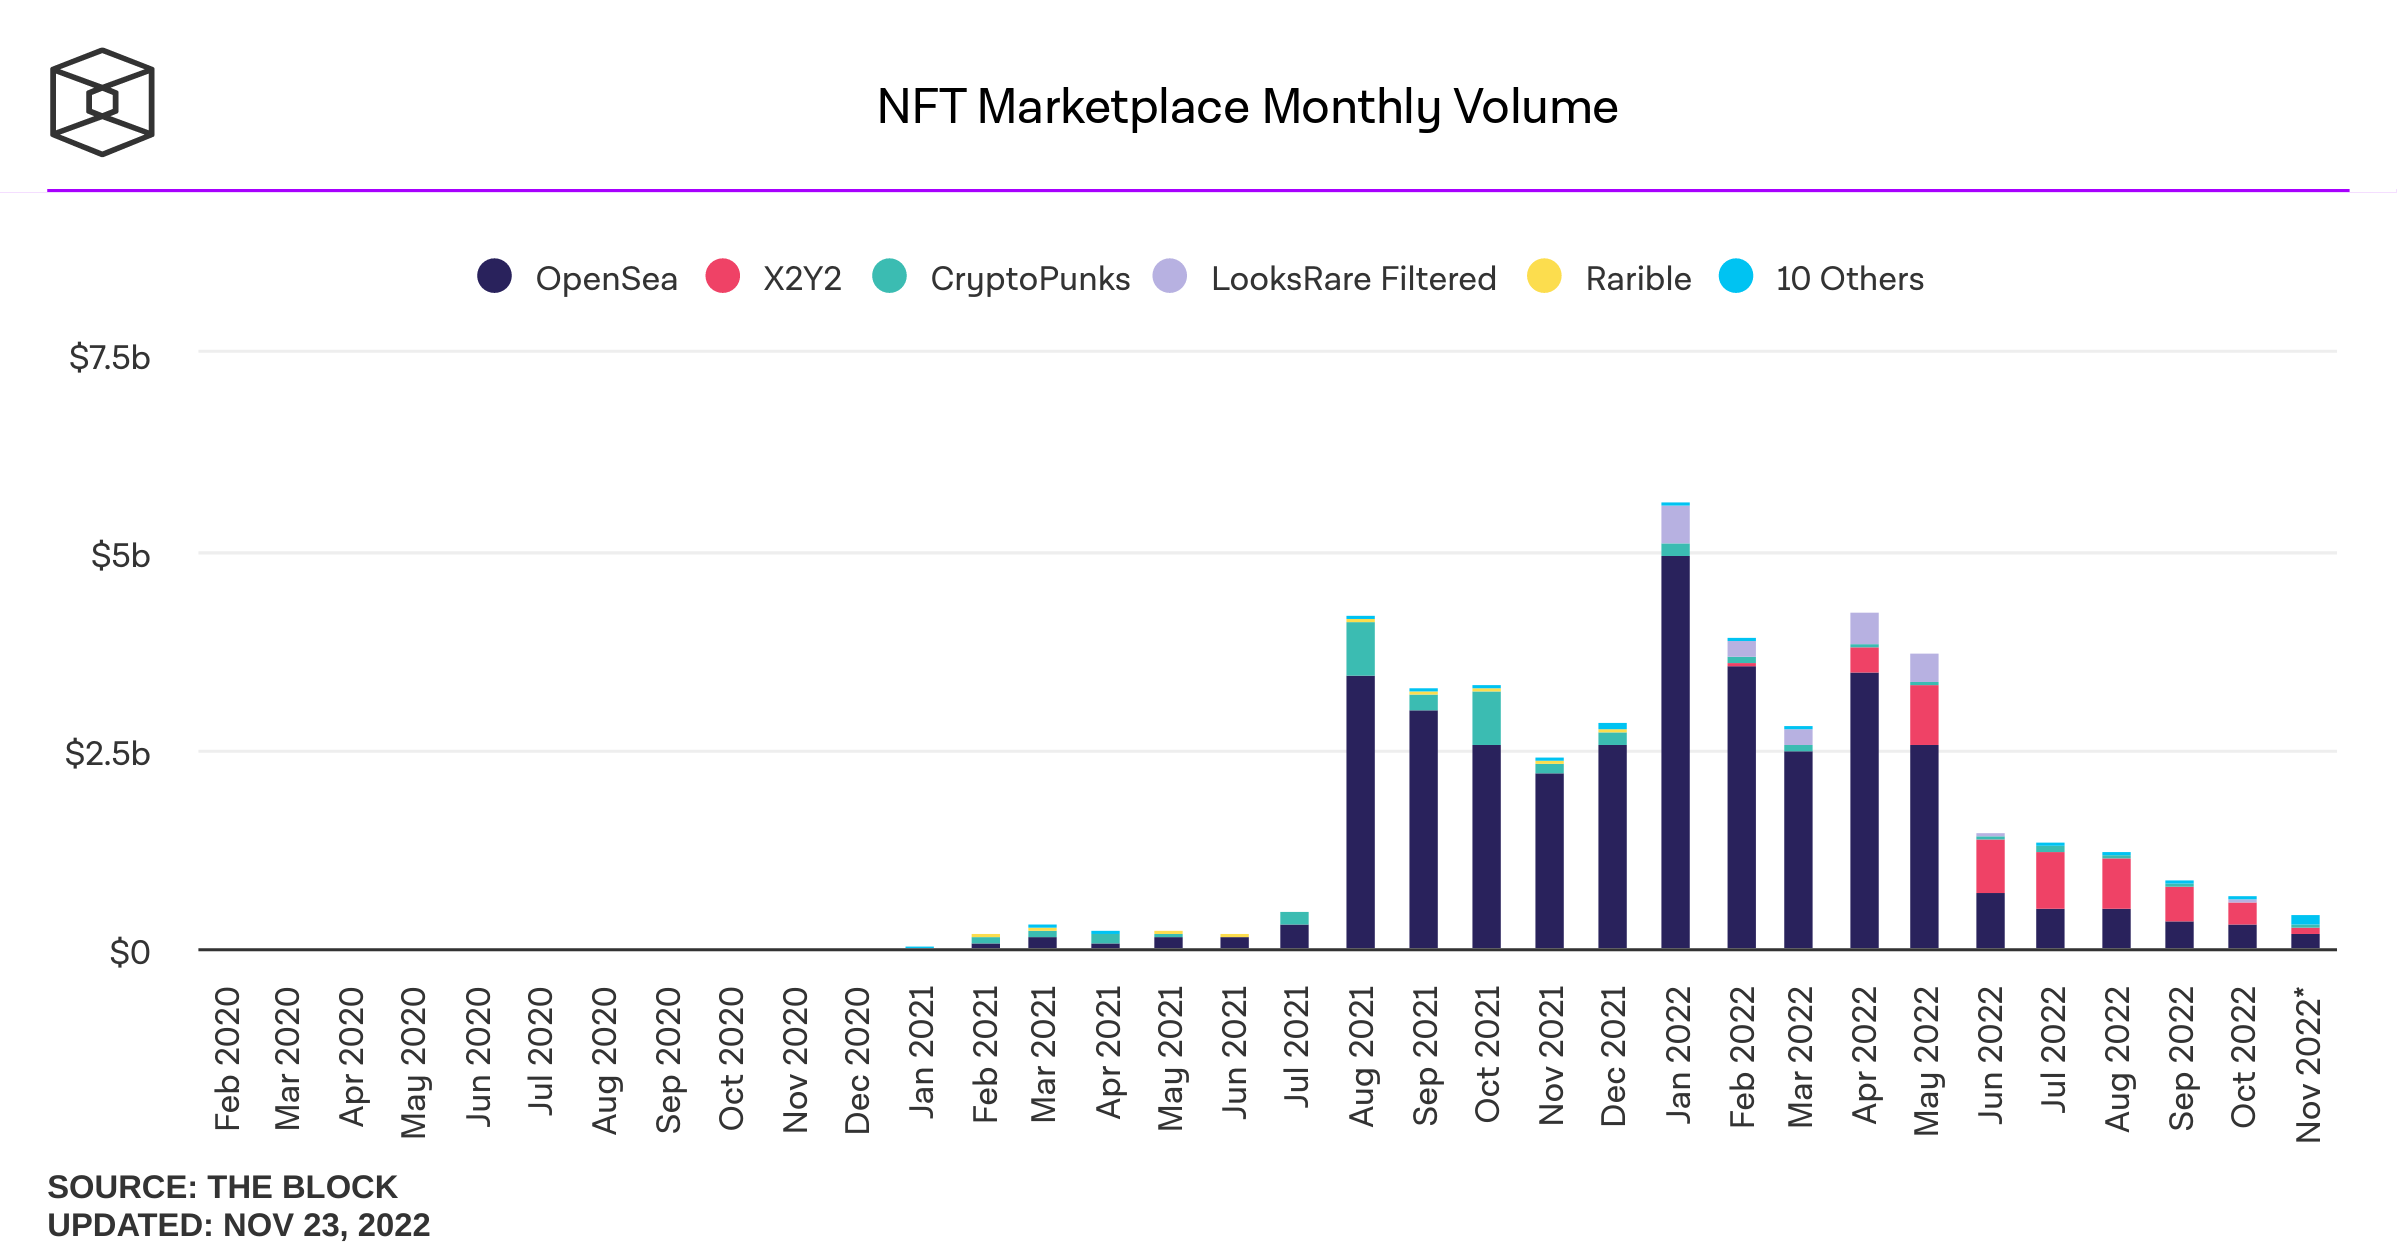The width and height of the screenshot is (2401, 1260).
Task: Click The Block cube logo
Action: tap(102, 102)
